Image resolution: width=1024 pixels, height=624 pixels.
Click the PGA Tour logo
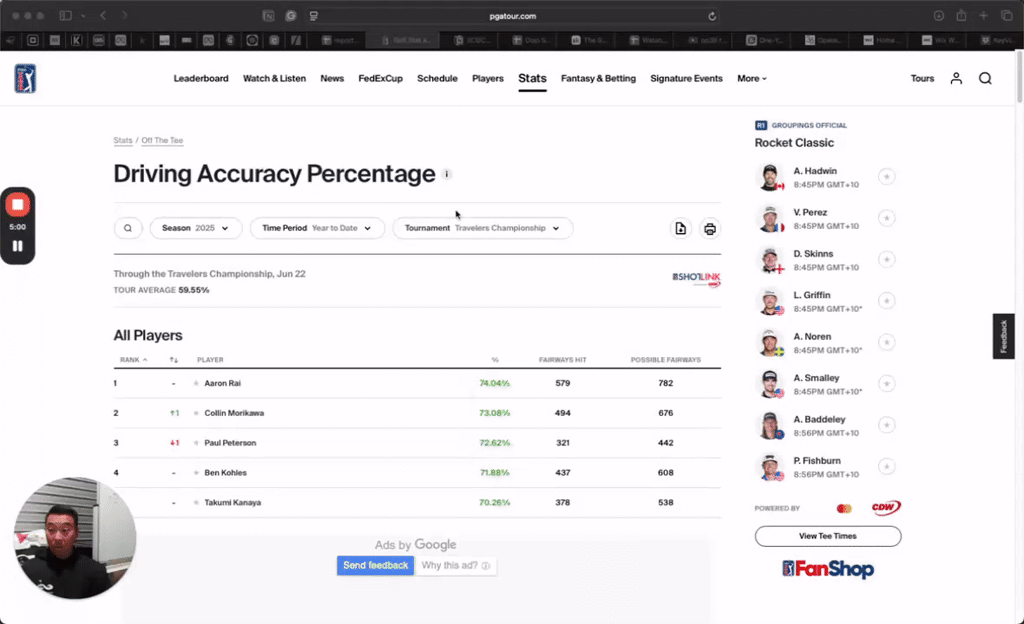point(25,78)
